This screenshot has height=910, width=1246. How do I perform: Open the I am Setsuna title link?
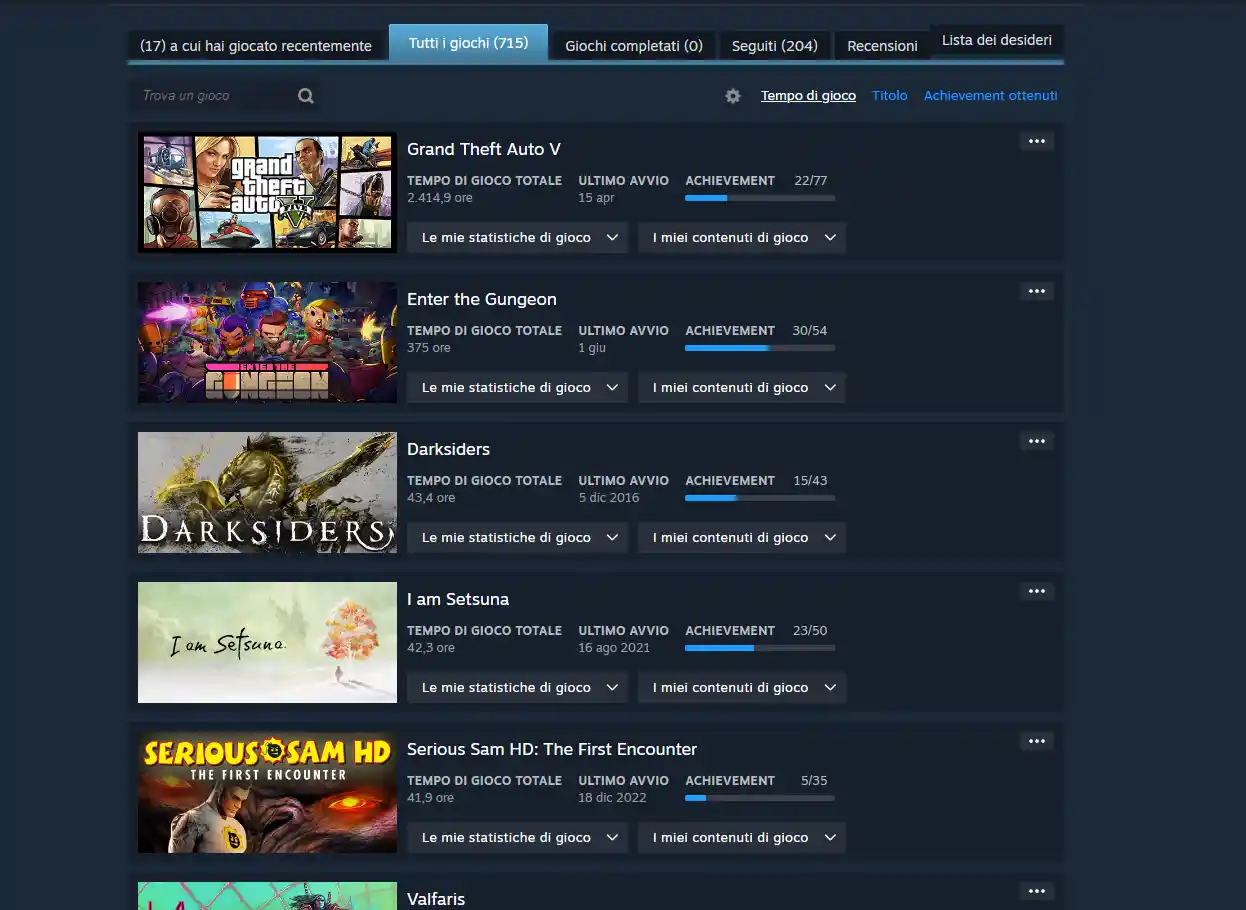pos(458,599)
